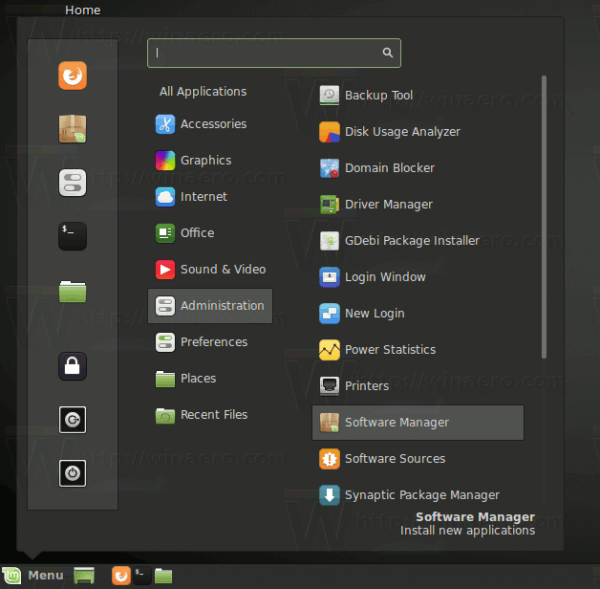The image size is (600, 589).
Task: Open Files from the panel launcher
Action: (x=163, y=576)
